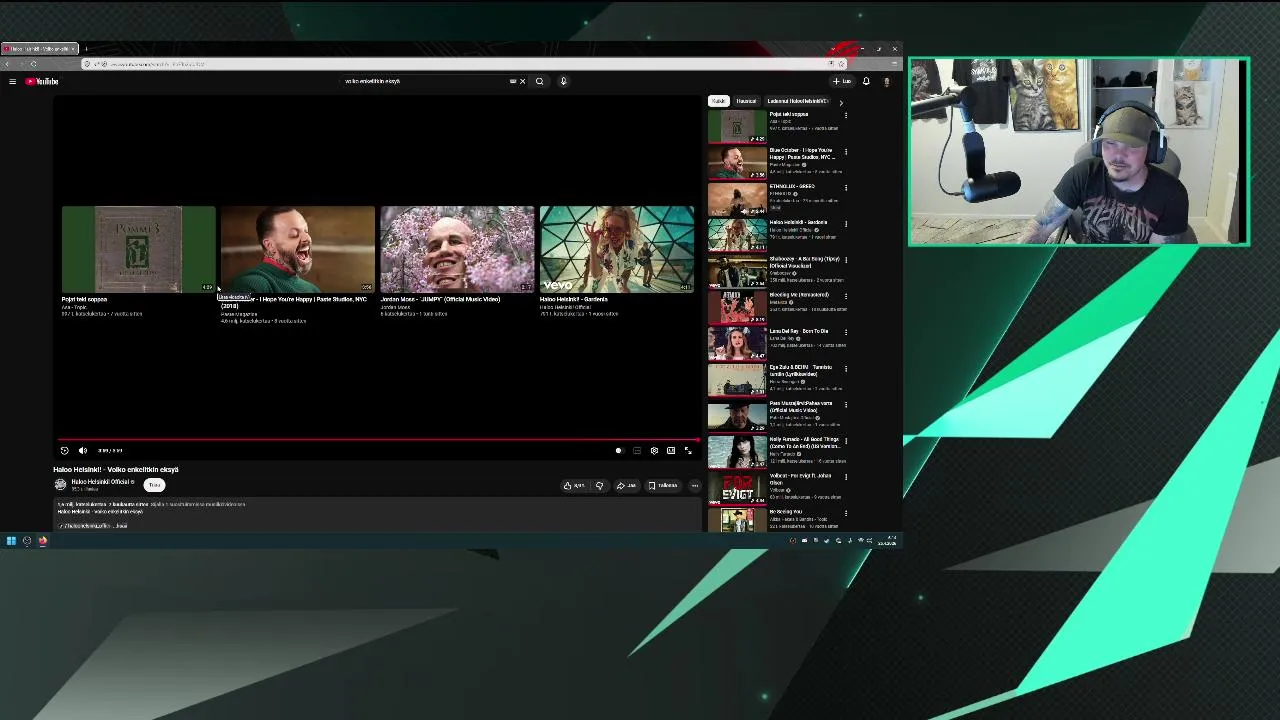Open the player settings gear
This screenshot has width=1280, height=720.
[654, 451]
